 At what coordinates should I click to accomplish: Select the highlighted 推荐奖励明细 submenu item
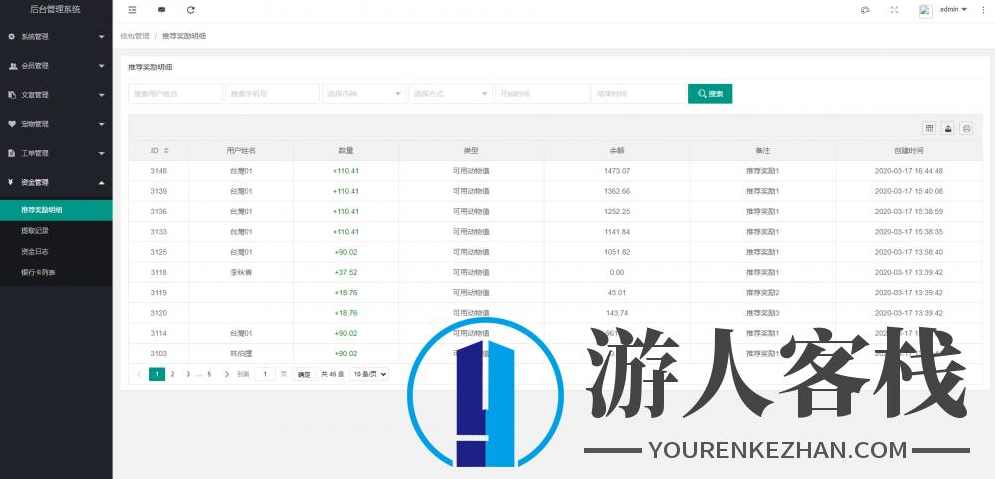click(56, 210)
